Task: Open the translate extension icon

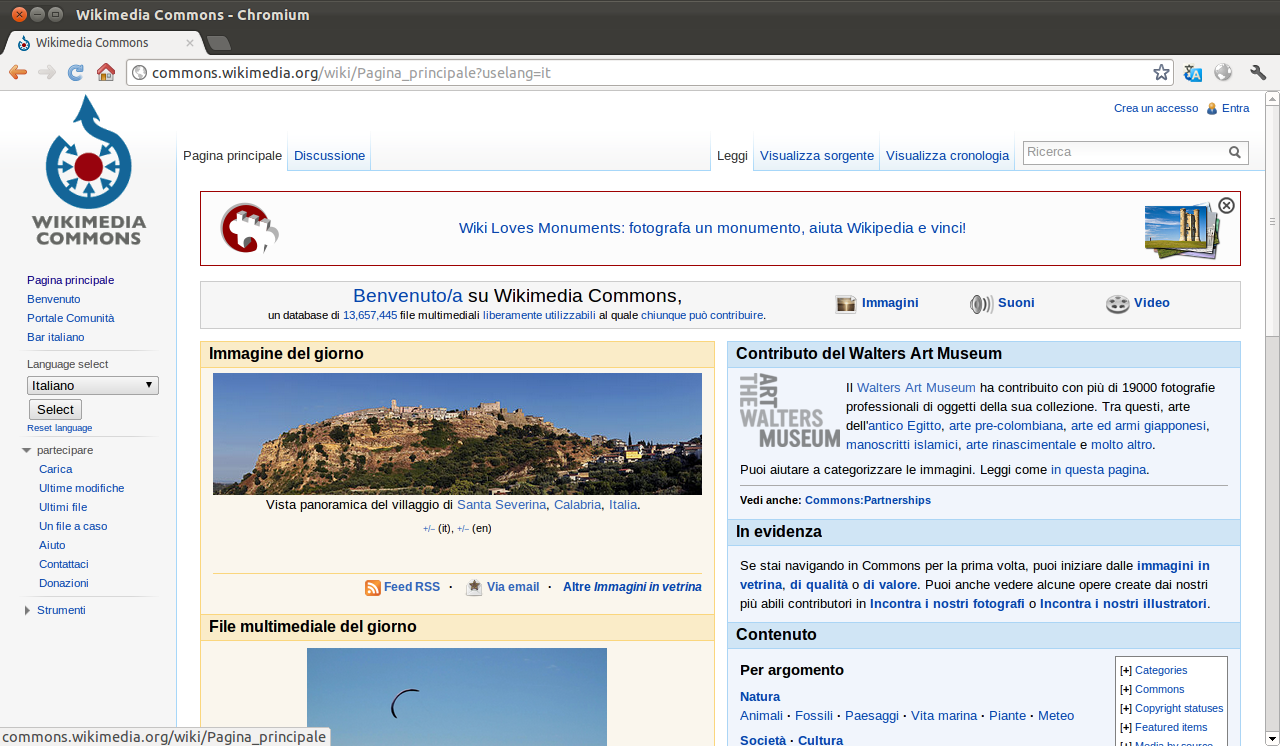Action: (1192, 72)
